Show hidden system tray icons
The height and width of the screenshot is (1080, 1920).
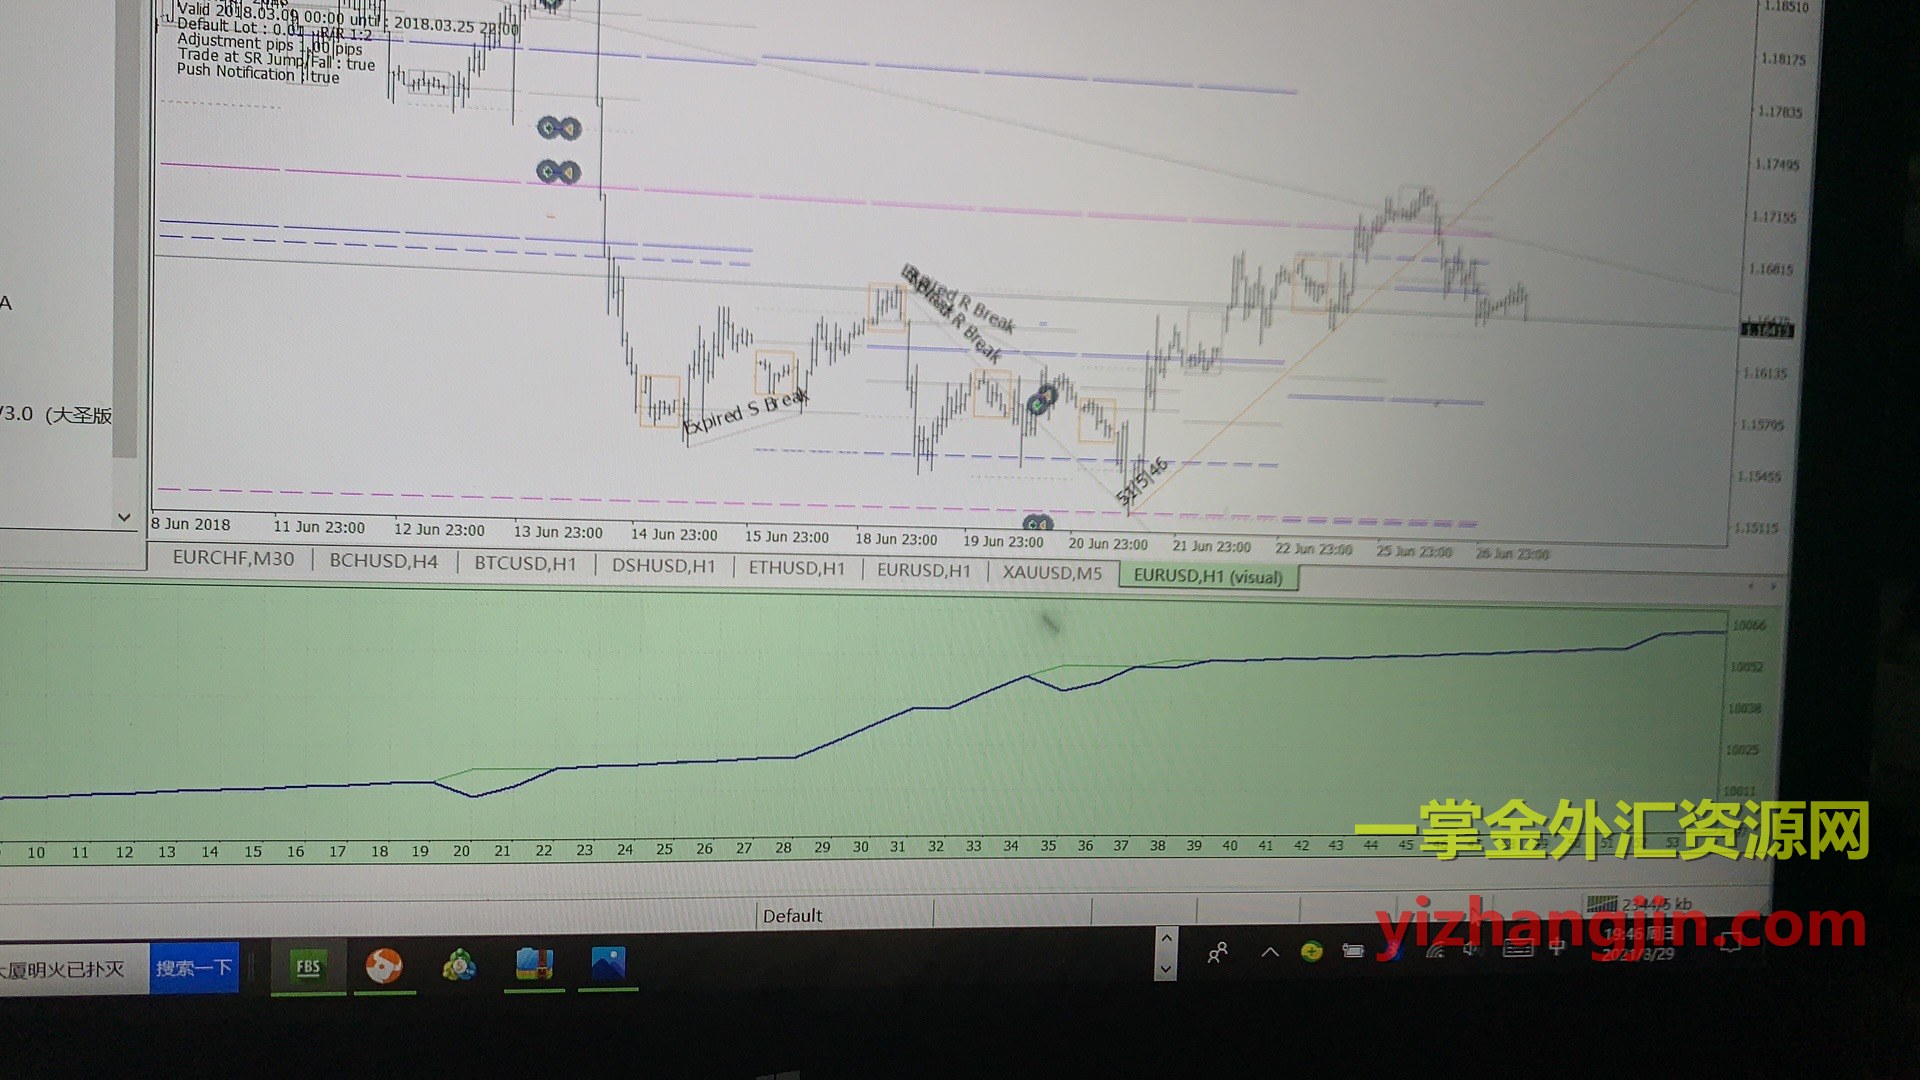1270,952
